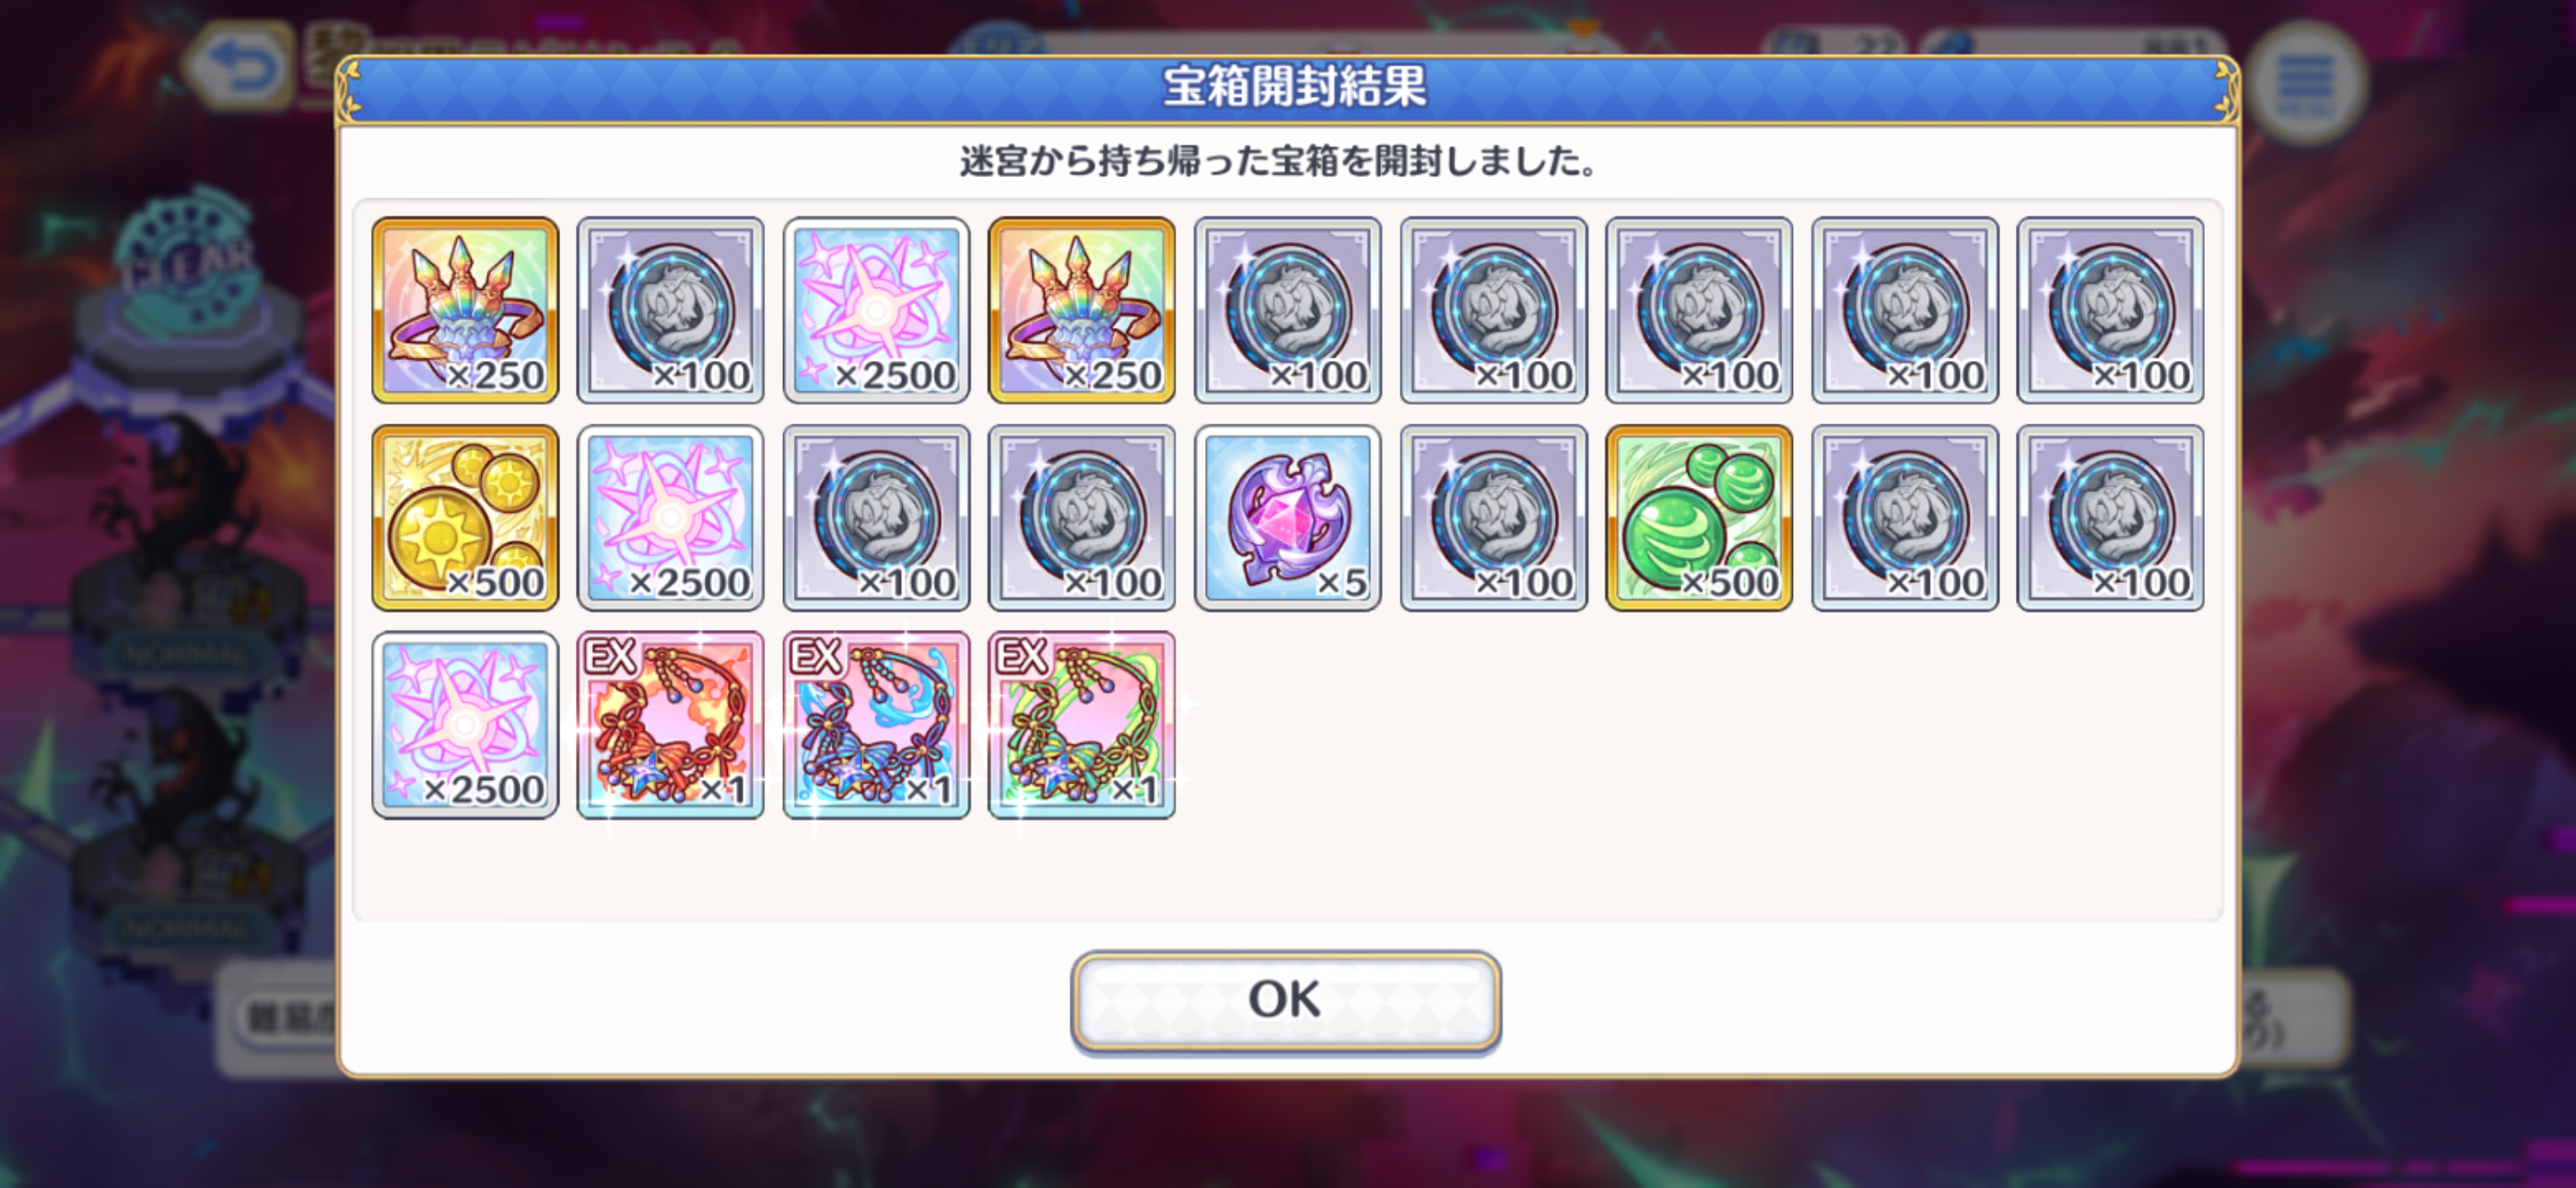Open the hamburger menu behind the dialog
This screenshot has height=1188, width=2576.
[x=2305, y=84]
